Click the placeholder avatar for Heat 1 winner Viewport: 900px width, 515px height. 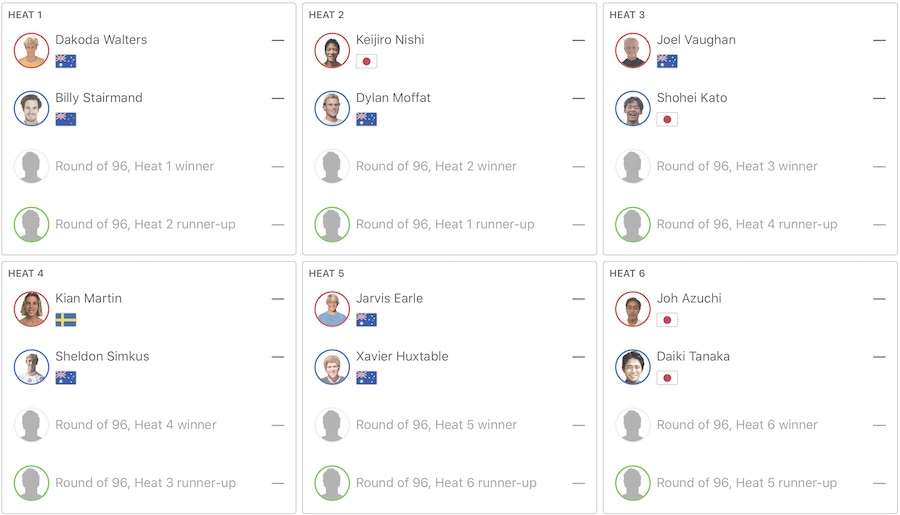[x=32, y=167]
